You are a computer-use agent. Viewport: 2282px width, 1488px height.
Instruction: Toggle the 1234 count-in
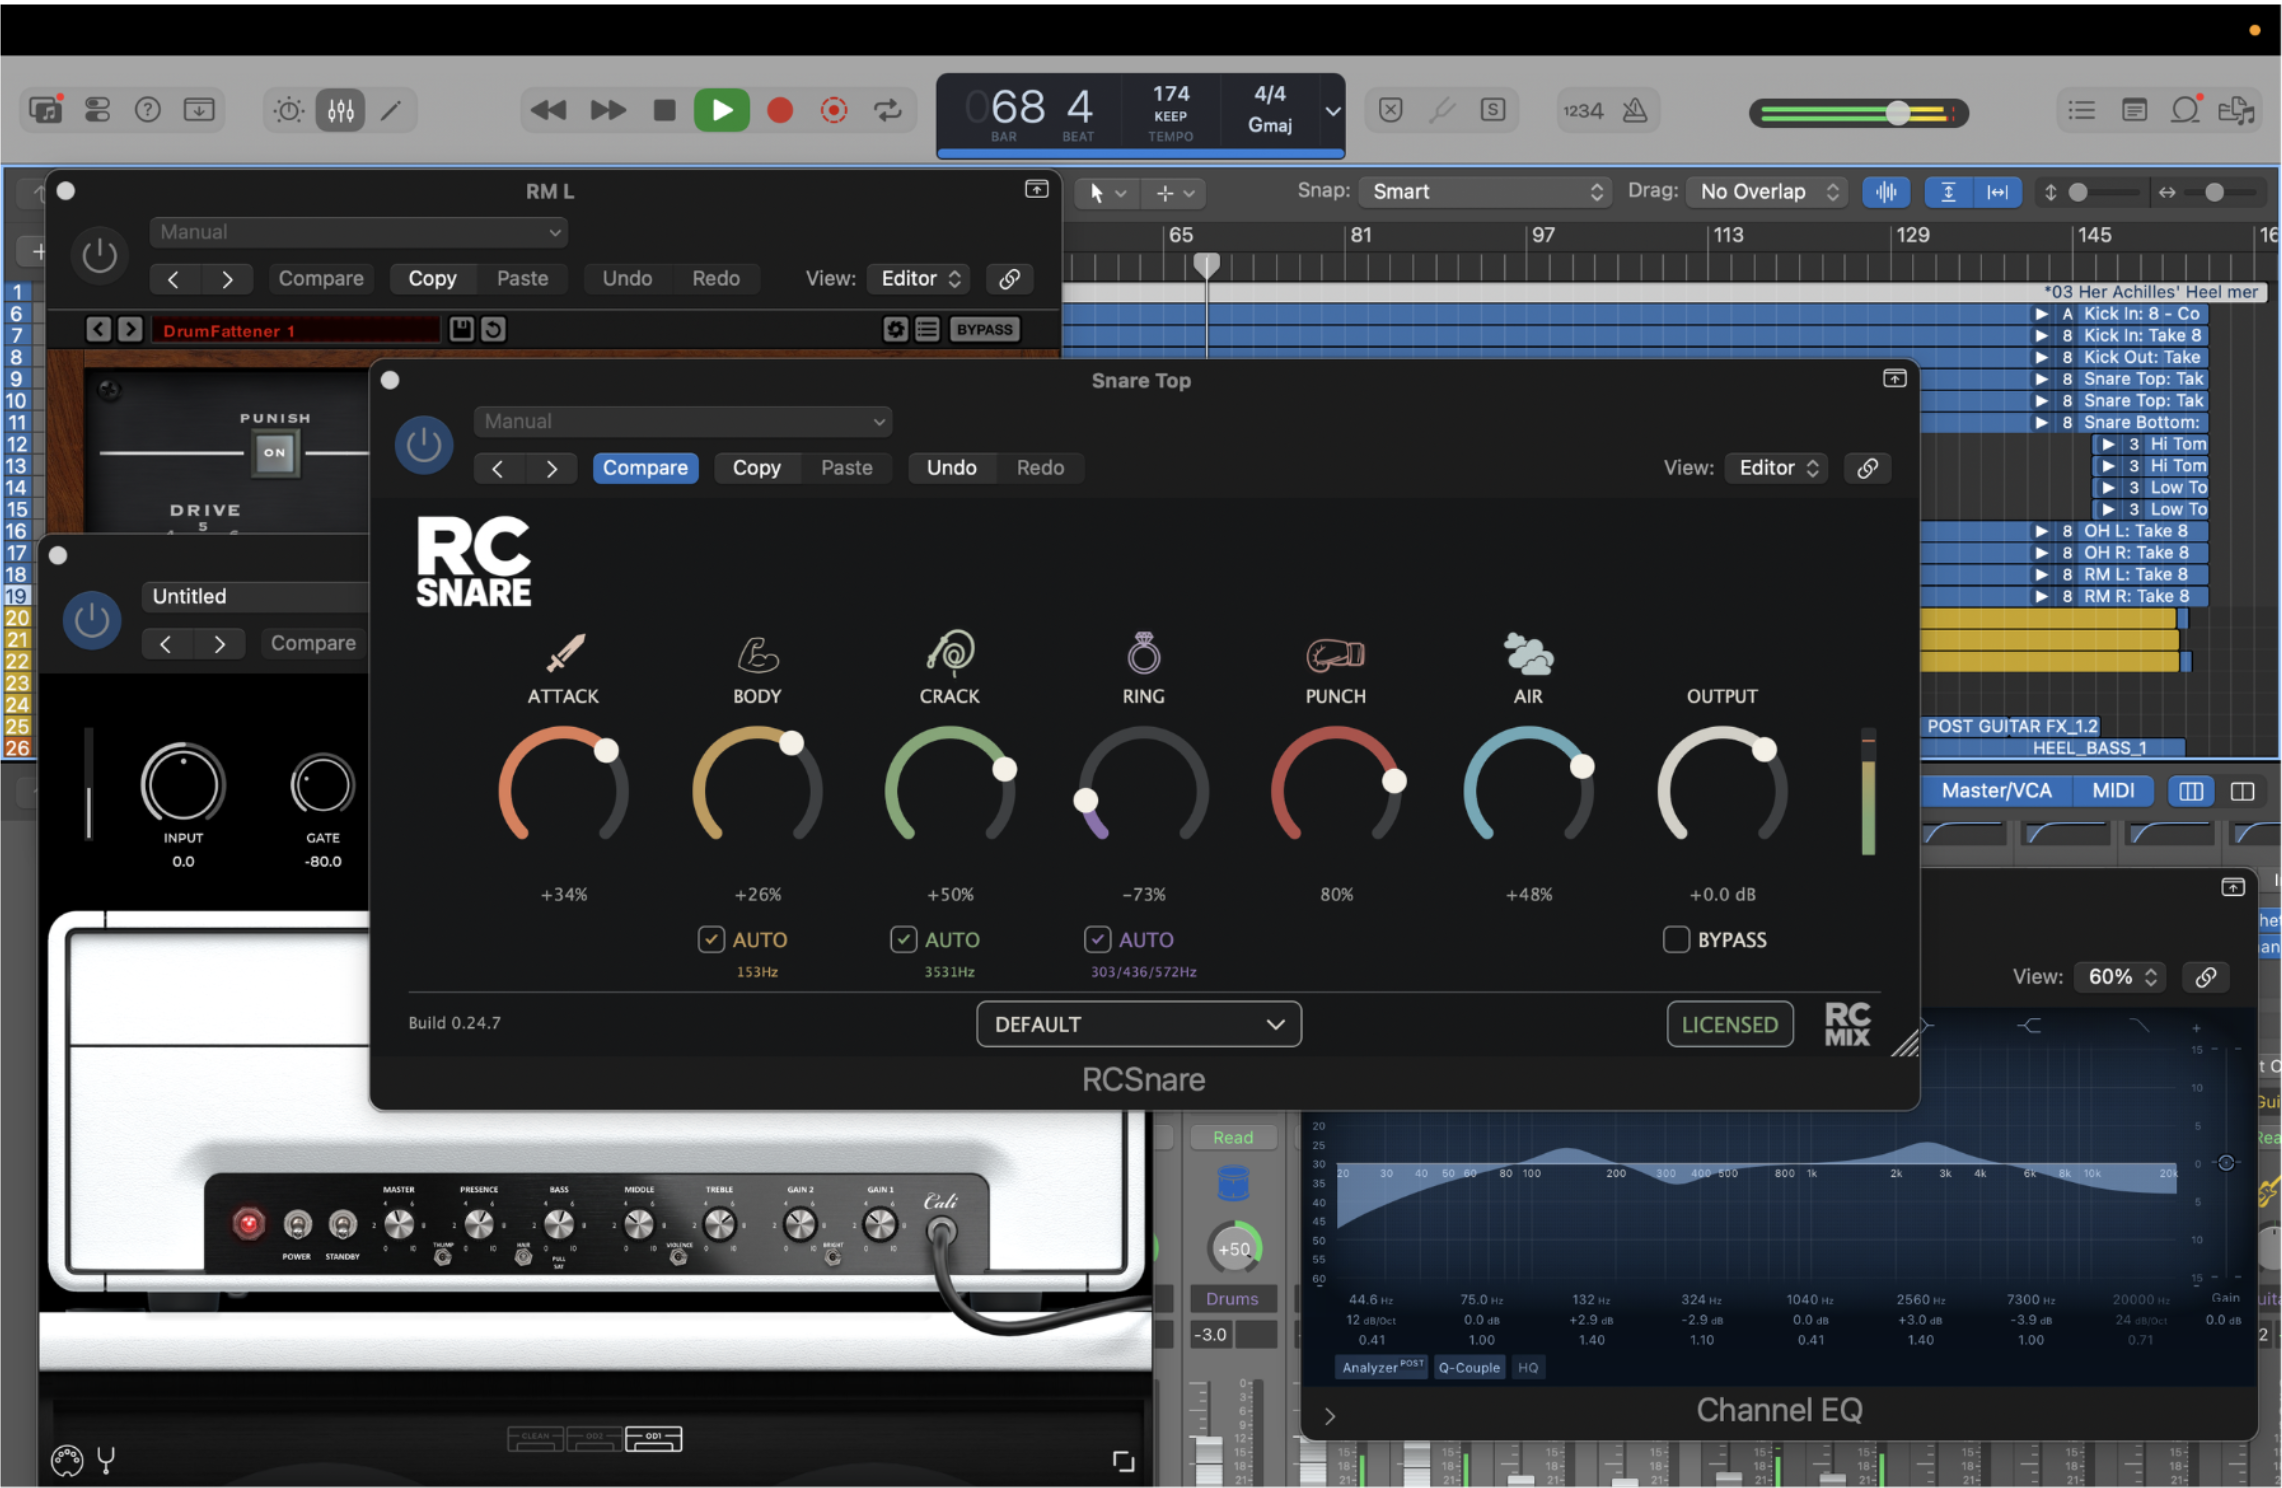coord(1583,111)
